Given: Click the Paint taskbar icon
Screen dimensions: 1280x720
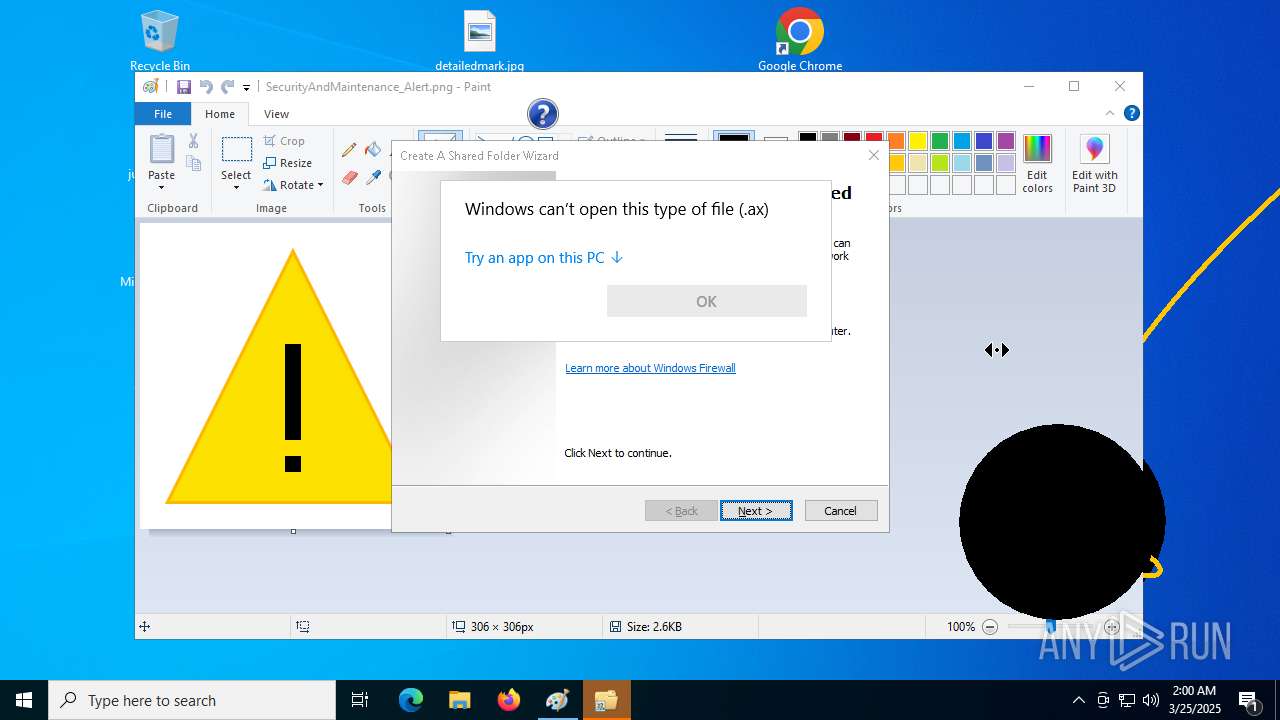Looking at the screenshot, I should pos(557,700).
